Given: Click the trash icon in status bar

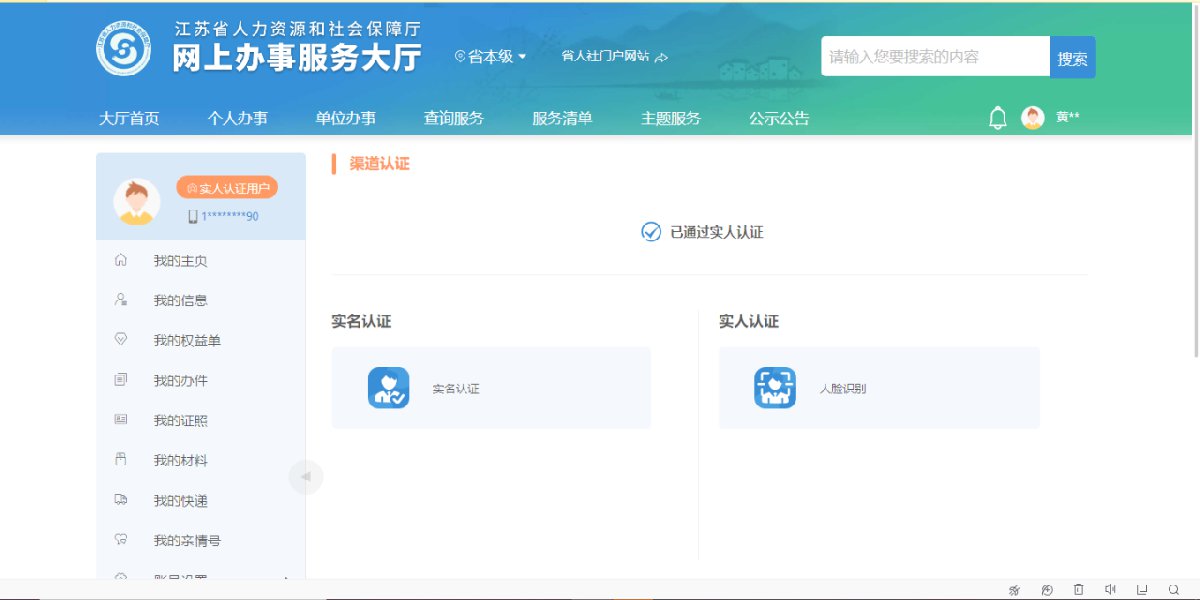Looking at the screenshot, I should coord(1078,590).
